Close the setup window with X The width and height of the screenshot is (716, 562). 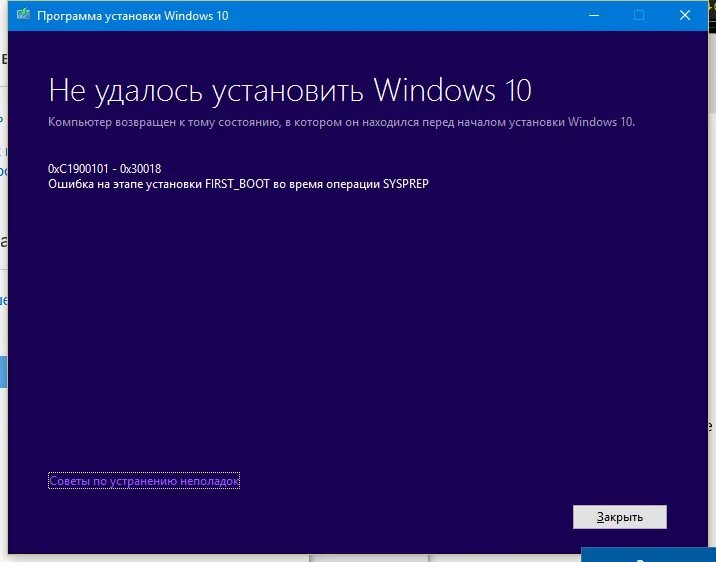tap(684, 15)
